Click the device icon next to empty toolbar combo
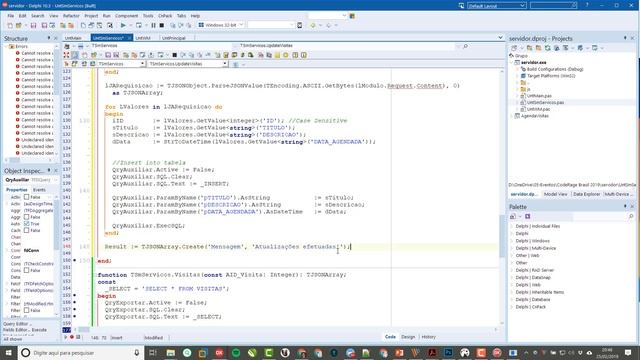 300,25
